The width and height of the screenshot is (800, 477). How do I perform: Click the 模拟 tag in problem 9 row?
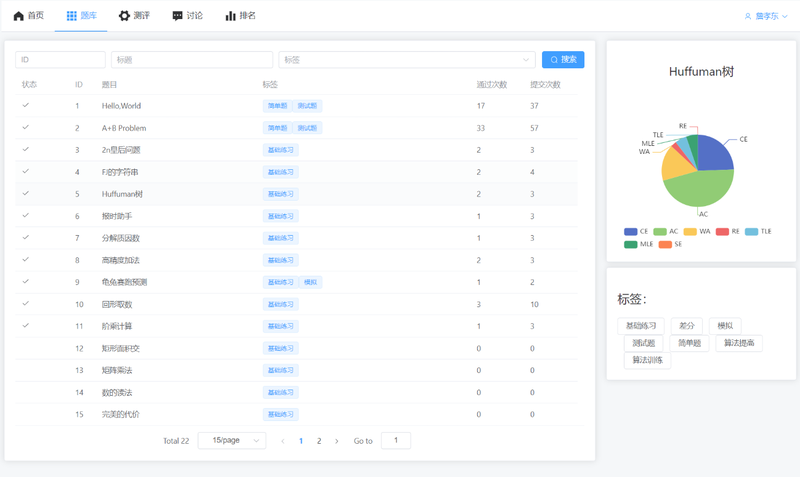[310, 282]
